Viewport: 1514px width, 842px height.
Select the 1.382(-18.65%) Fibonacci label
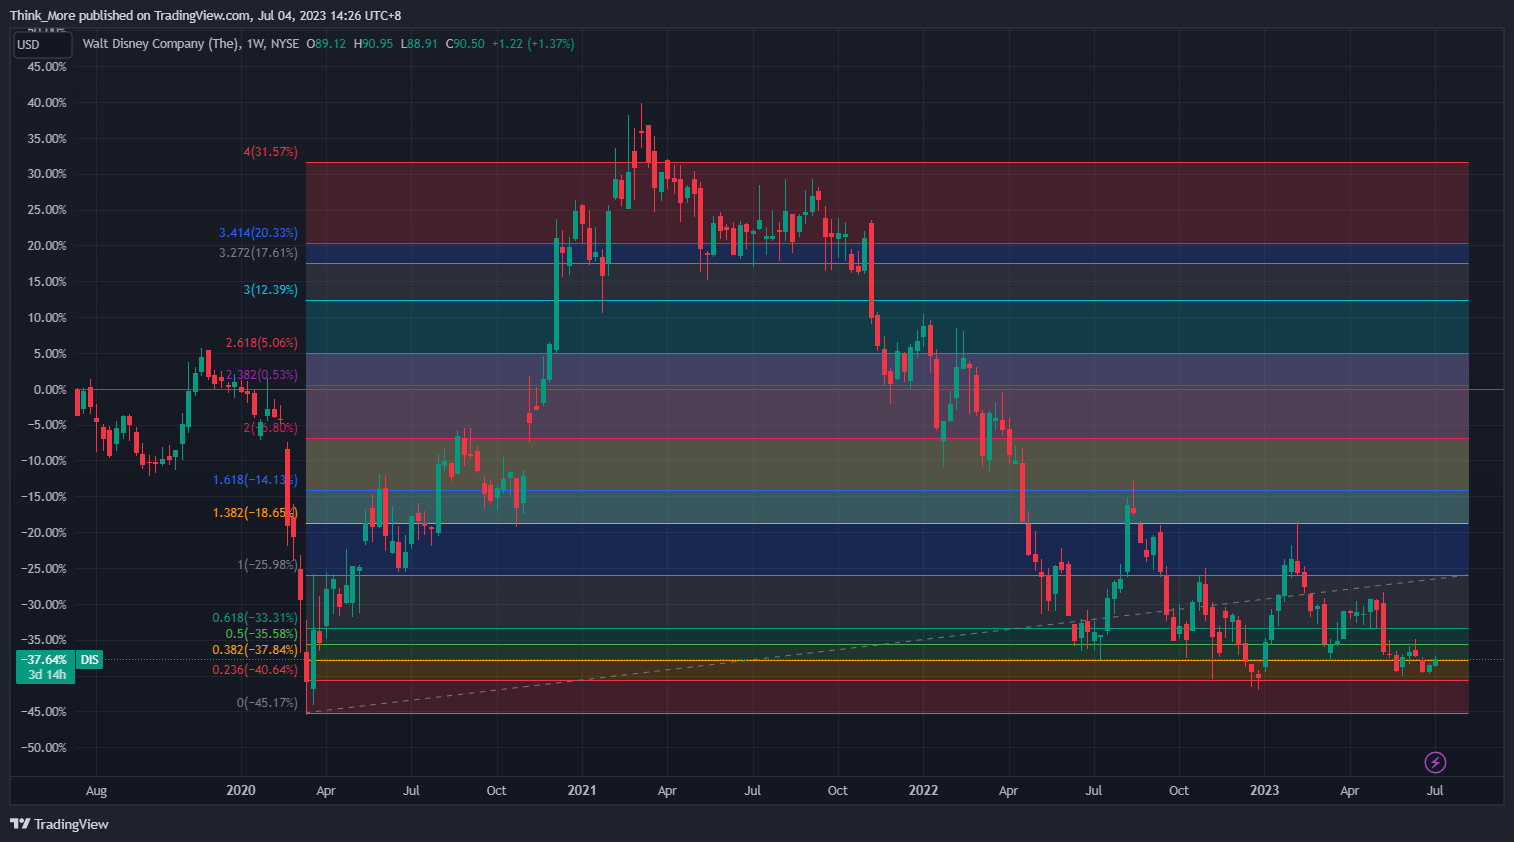tap(256, 513)
